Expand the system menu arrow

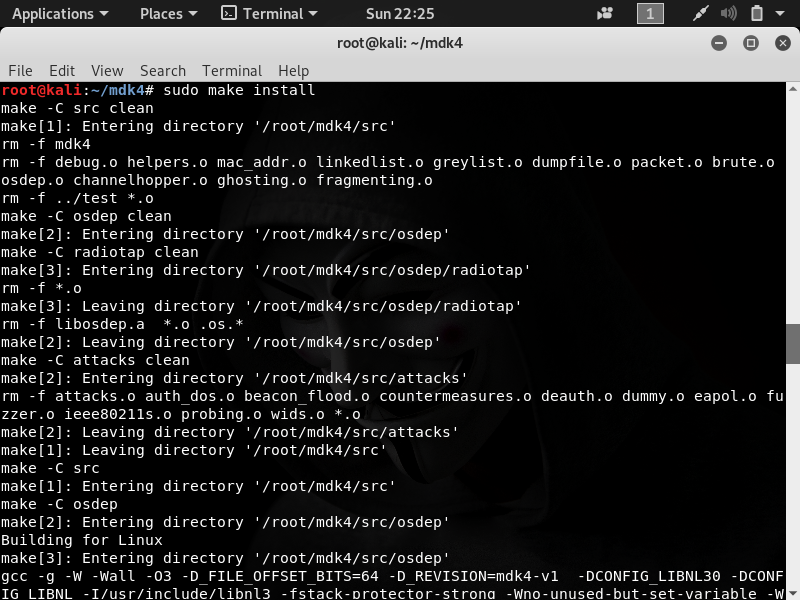click(x=780, y=14)
